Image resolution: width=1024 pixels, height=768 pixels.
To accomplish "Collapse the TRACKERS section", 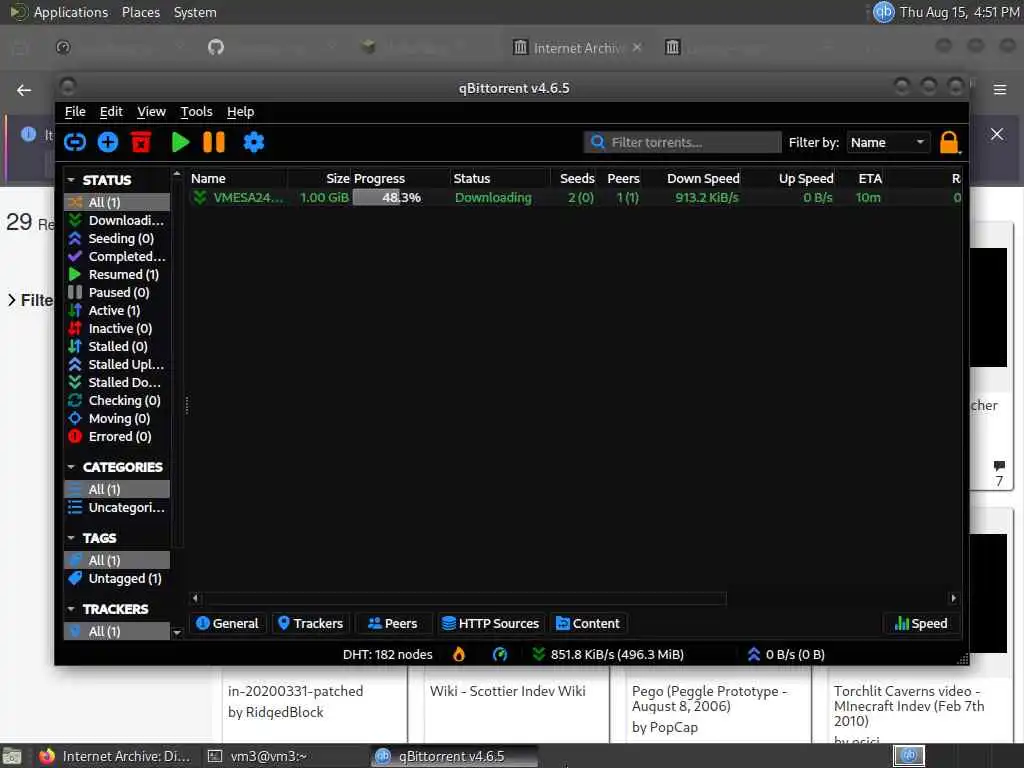I will point(71,609).
